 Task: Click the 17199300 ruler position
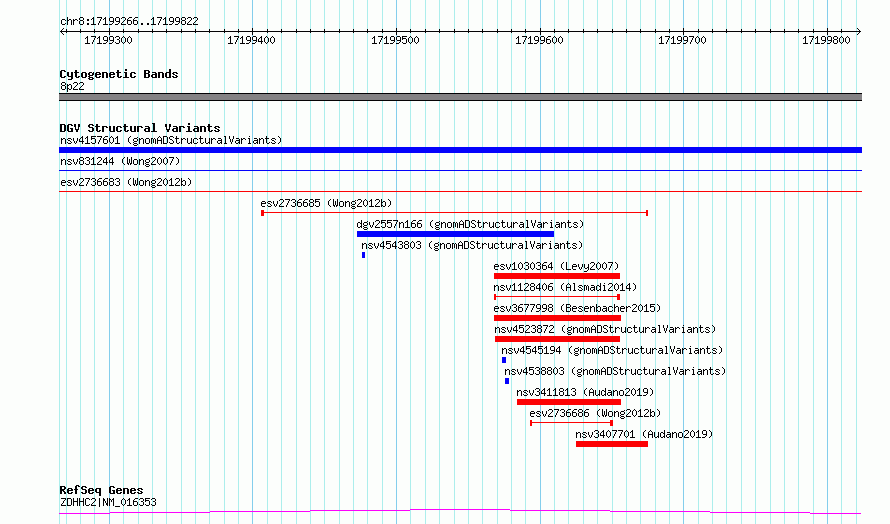coord(108,40)
